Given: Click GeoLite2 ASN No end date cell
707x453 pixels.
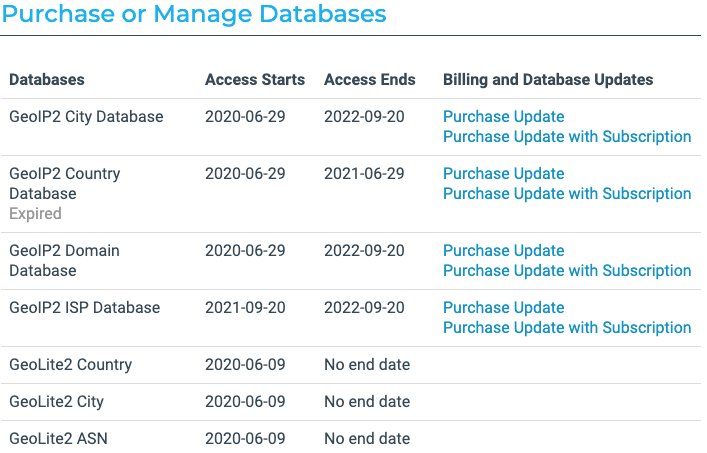Looking at the screenshot, I should 367,439.
